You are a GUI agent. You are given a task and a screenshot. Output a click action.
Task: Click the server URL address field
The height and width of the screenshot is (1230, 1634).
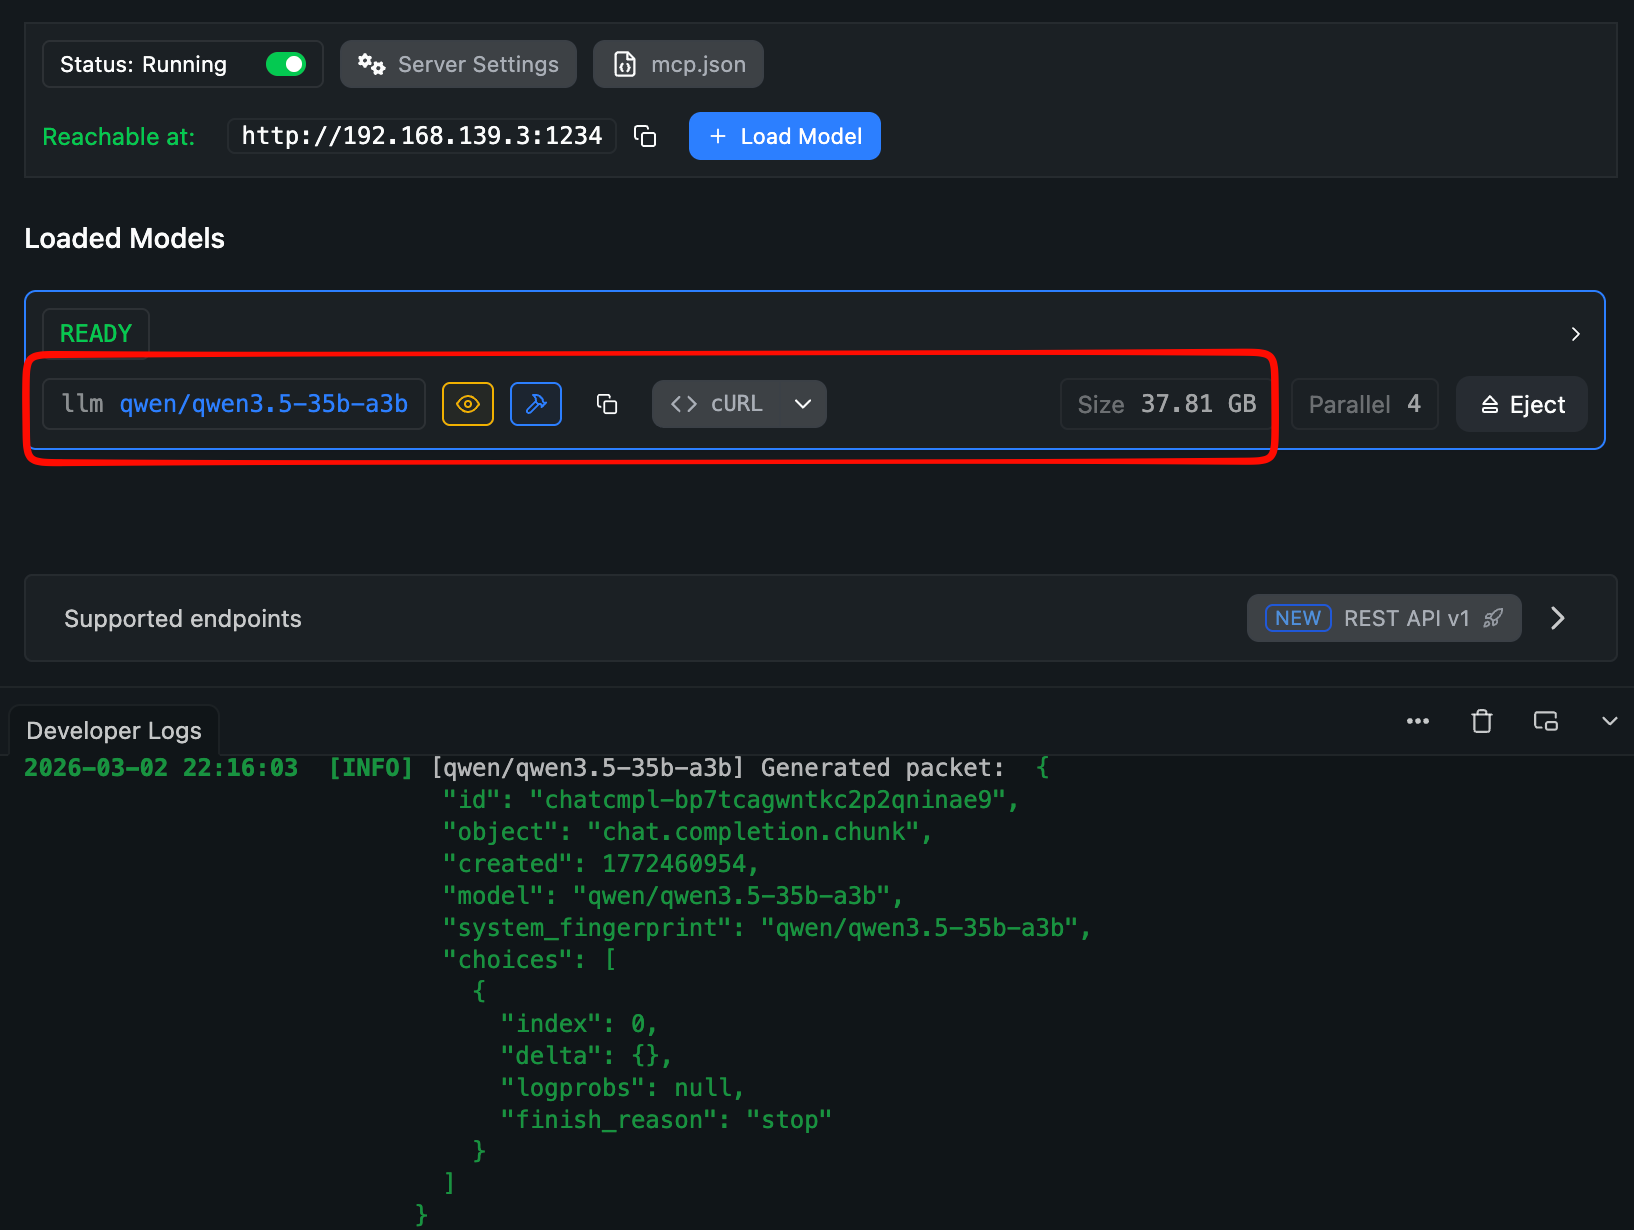click(421, 136)
